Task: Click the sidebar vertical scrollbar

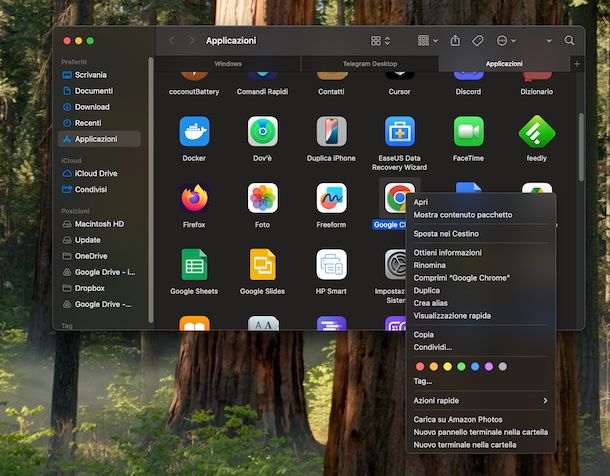Action: click(151, 190)
